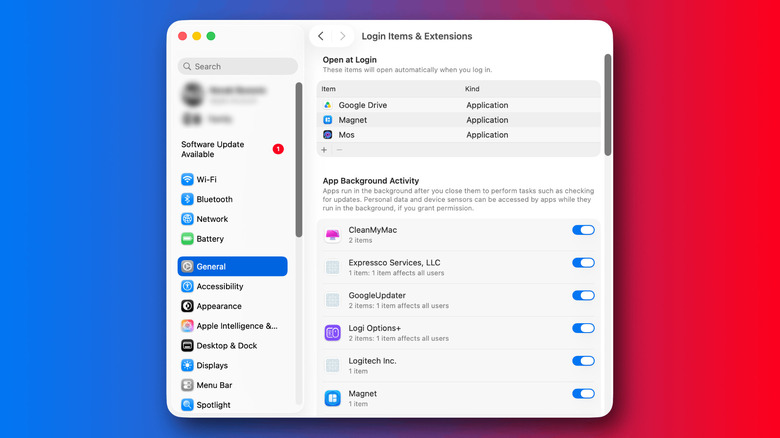Click the Google Drive icon in login items
Screen dimensions: 780x438
tap(328, 105)
